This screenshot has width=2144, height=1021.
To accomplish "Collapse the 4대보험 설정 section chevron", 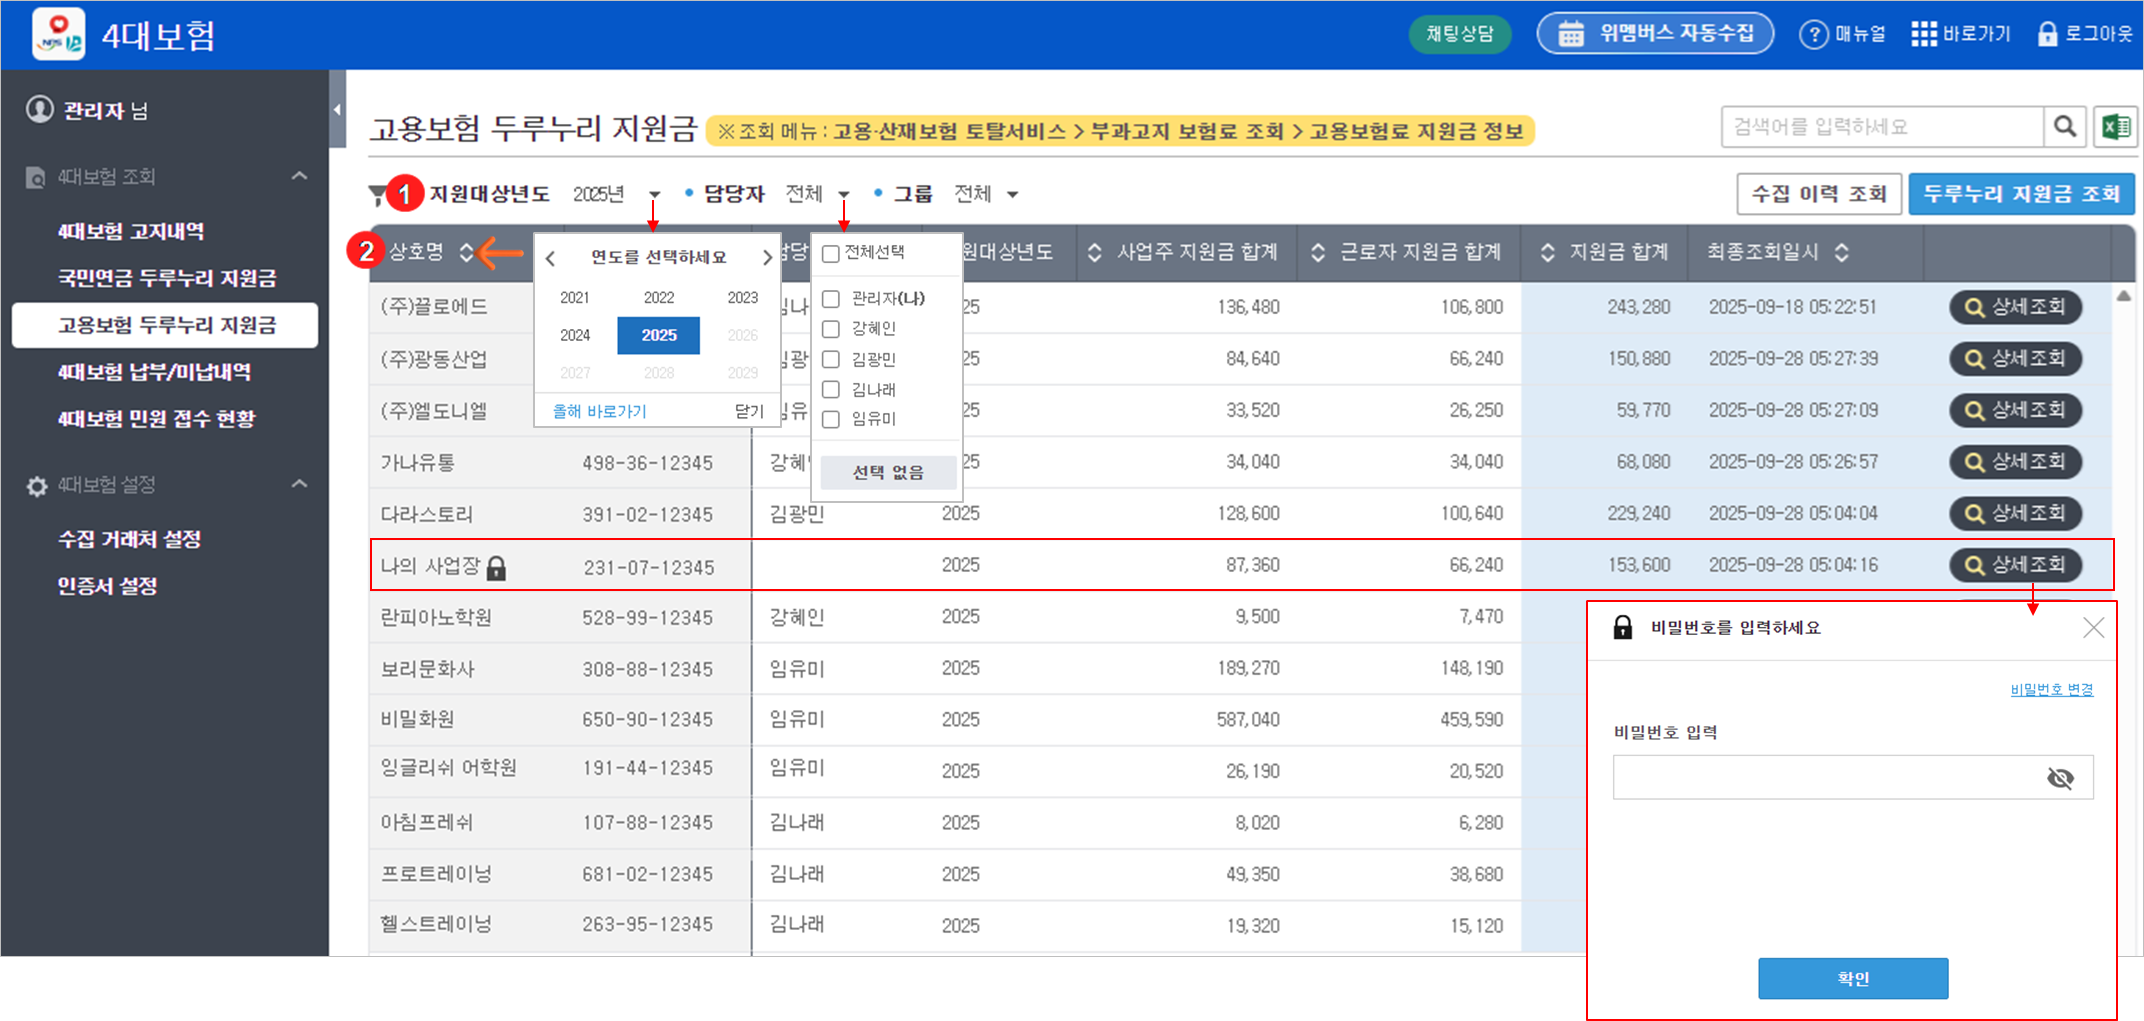I will click(299, 485).
